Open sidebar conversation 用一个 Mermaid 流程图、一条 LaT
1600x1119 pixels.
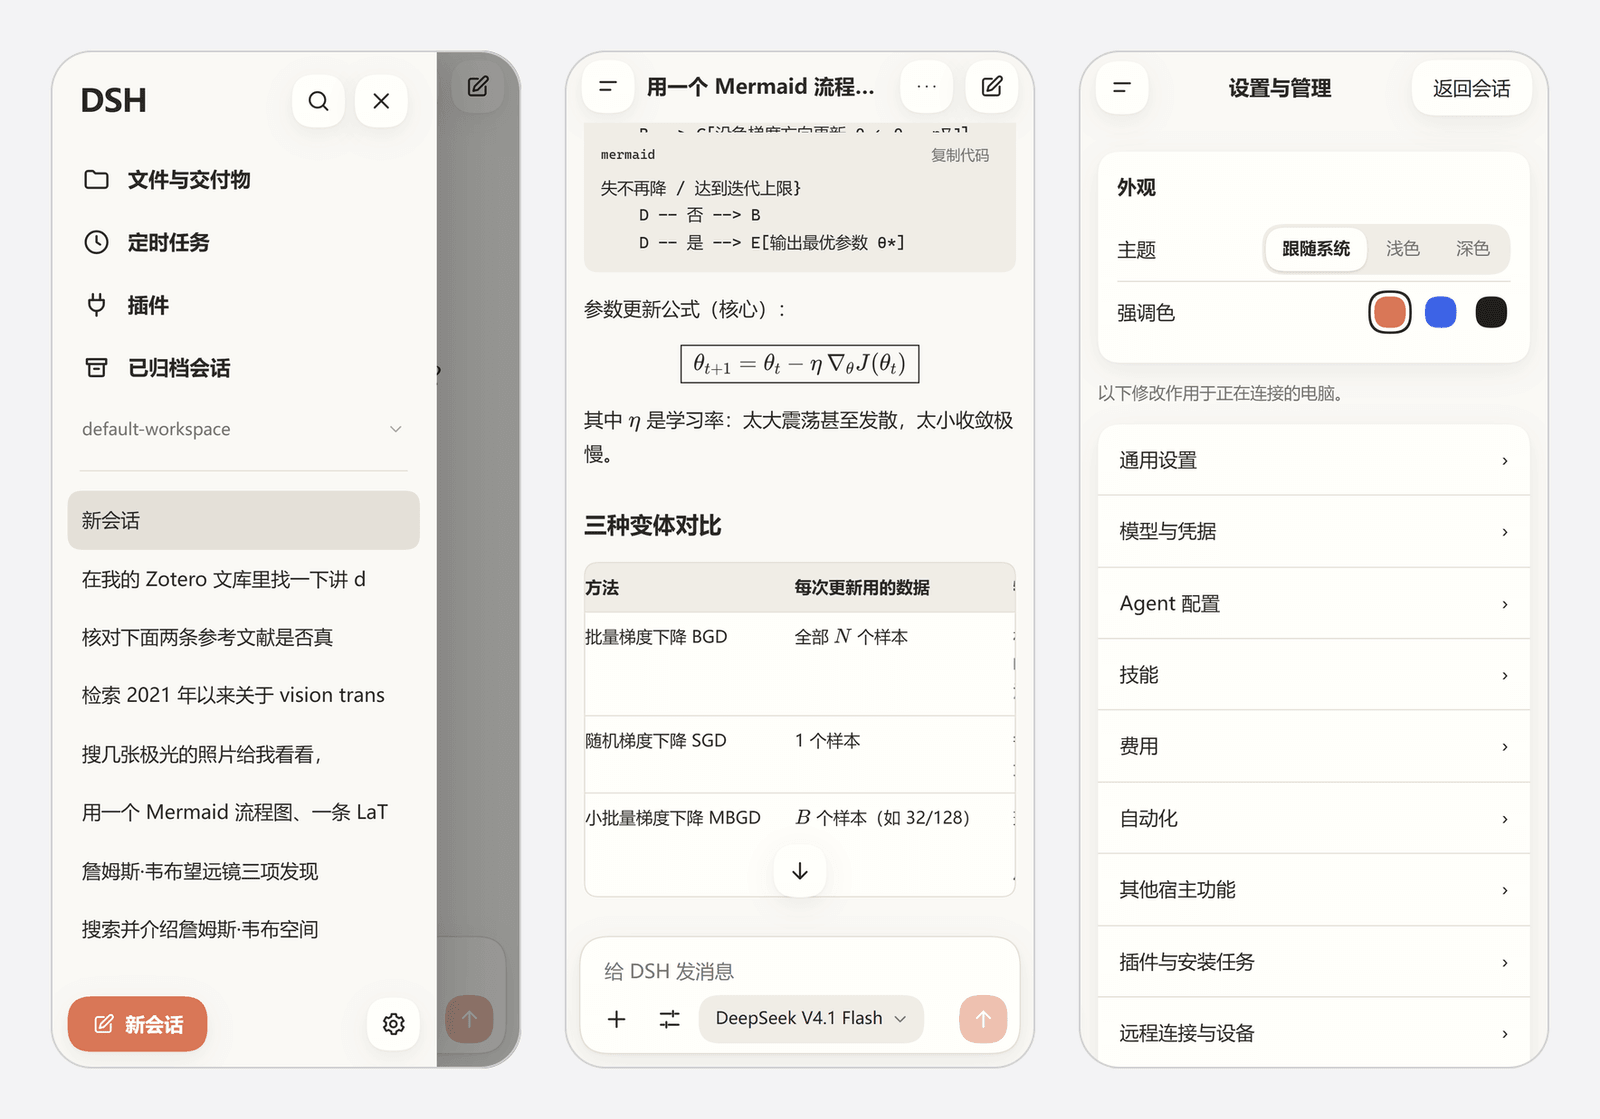click(x=243, y=812)
